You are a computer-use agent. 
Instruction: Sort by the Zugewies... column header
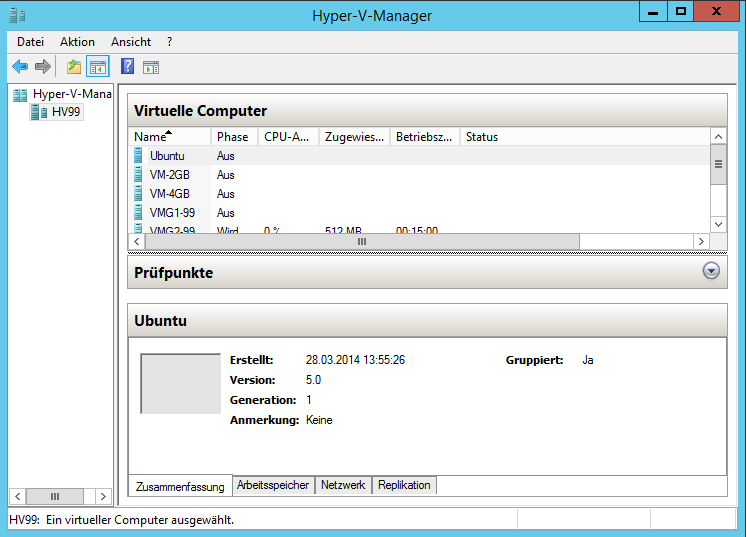(x=354, y=137)
